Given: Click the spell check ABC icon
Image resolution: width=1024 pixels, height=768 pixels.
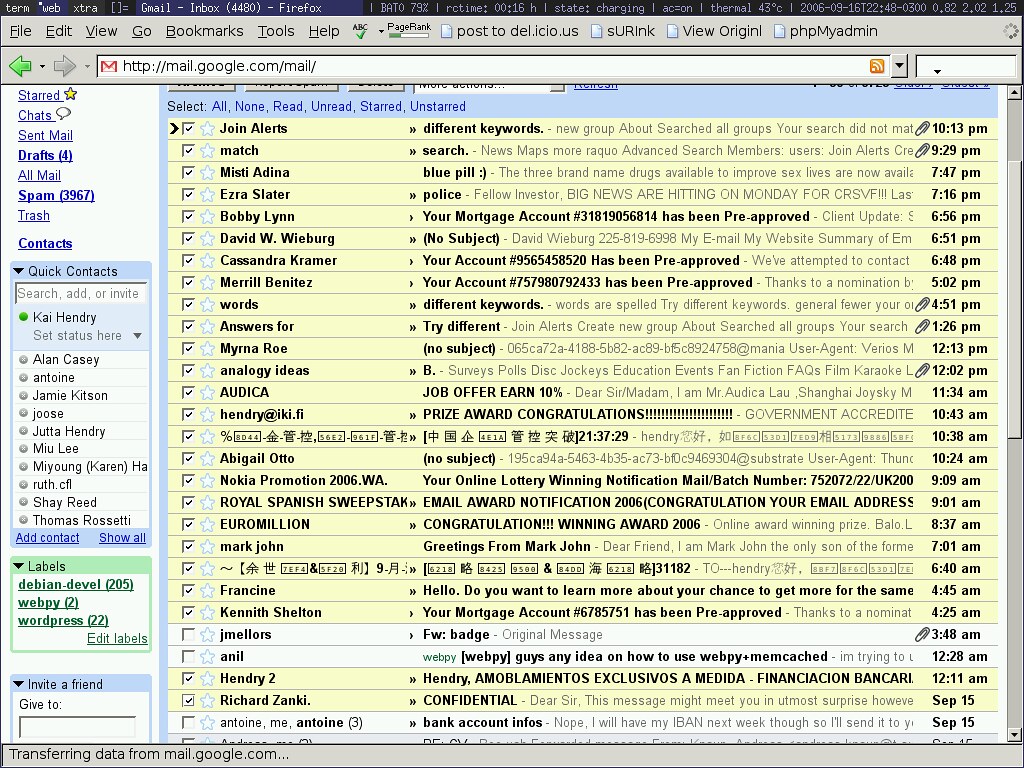Looking at the screenshot, I should click(360, 31).
